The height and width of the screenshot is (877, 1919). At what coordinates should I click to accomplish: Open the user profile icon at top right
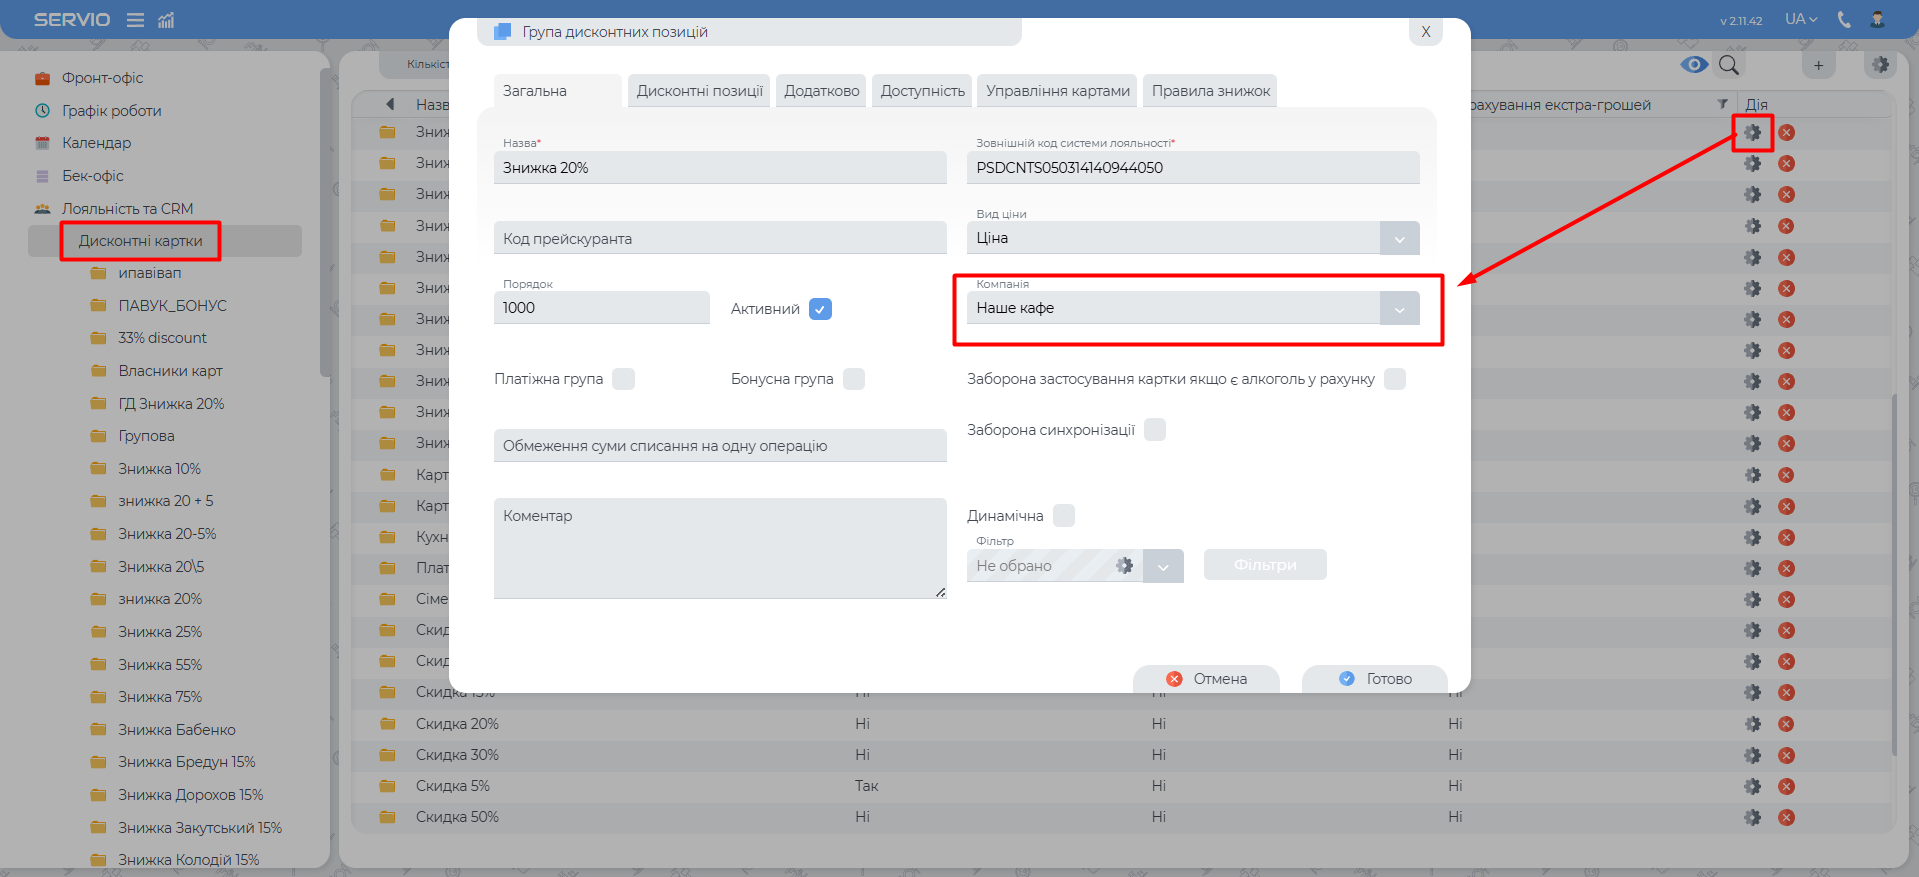1877,19
